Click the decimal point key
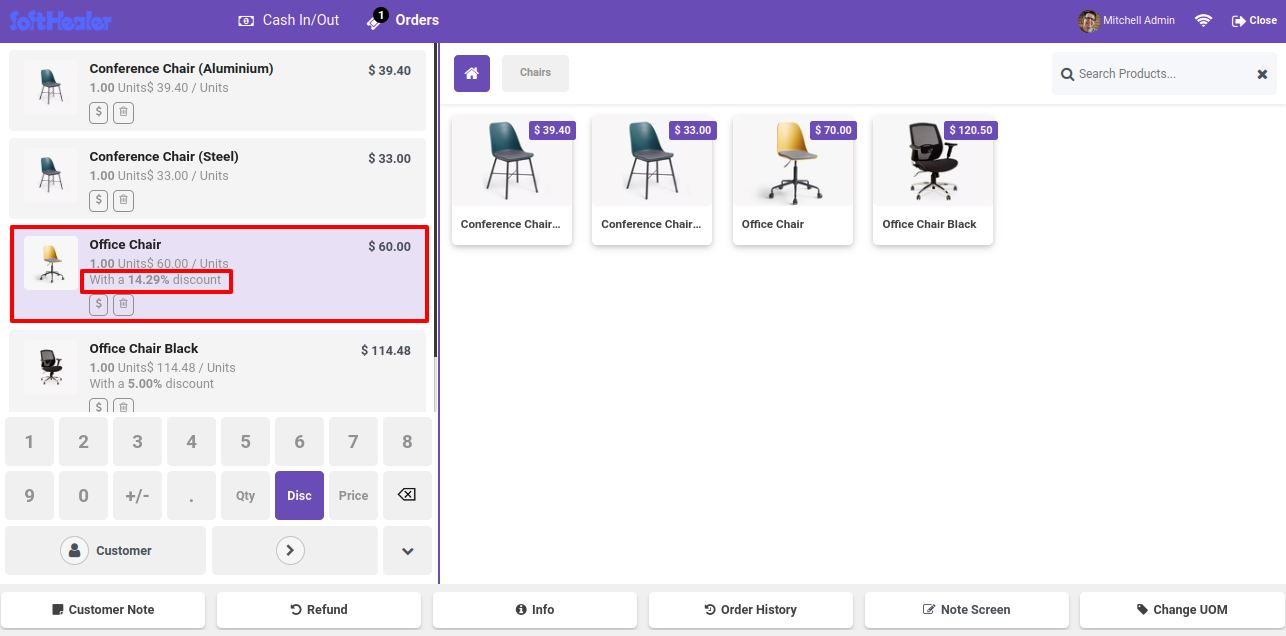This screenshot has height=636, width=1286. 192,496
